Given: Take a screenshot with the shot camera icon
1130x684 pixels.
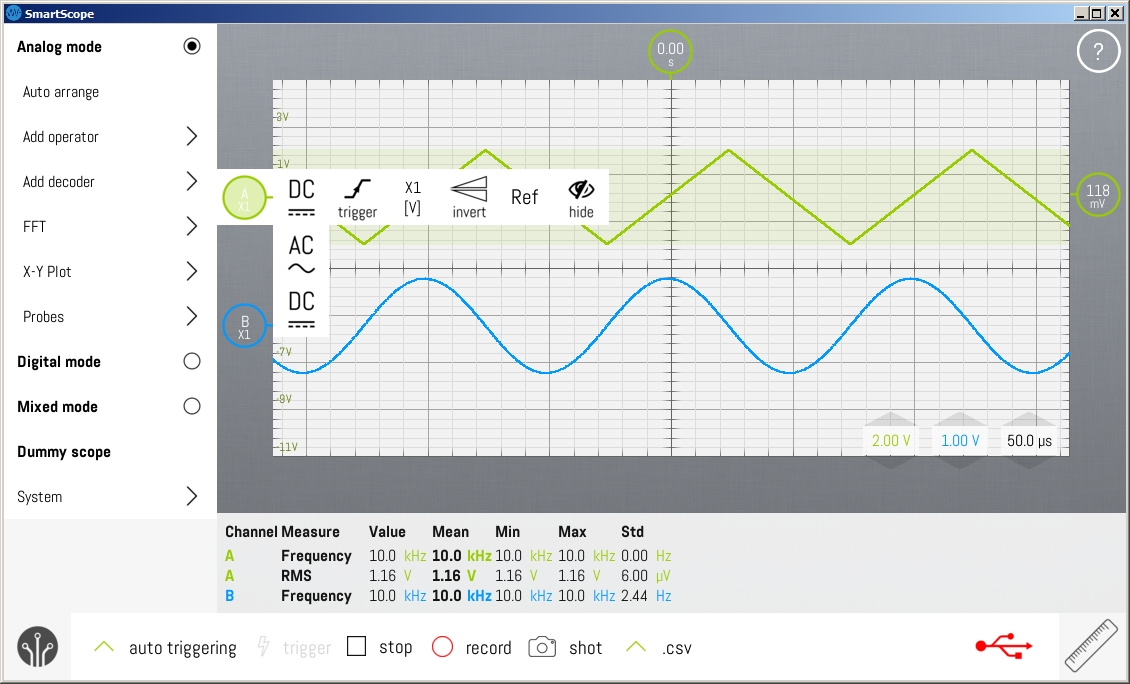Looking at the screenshot, I should [x=542, y=647].
